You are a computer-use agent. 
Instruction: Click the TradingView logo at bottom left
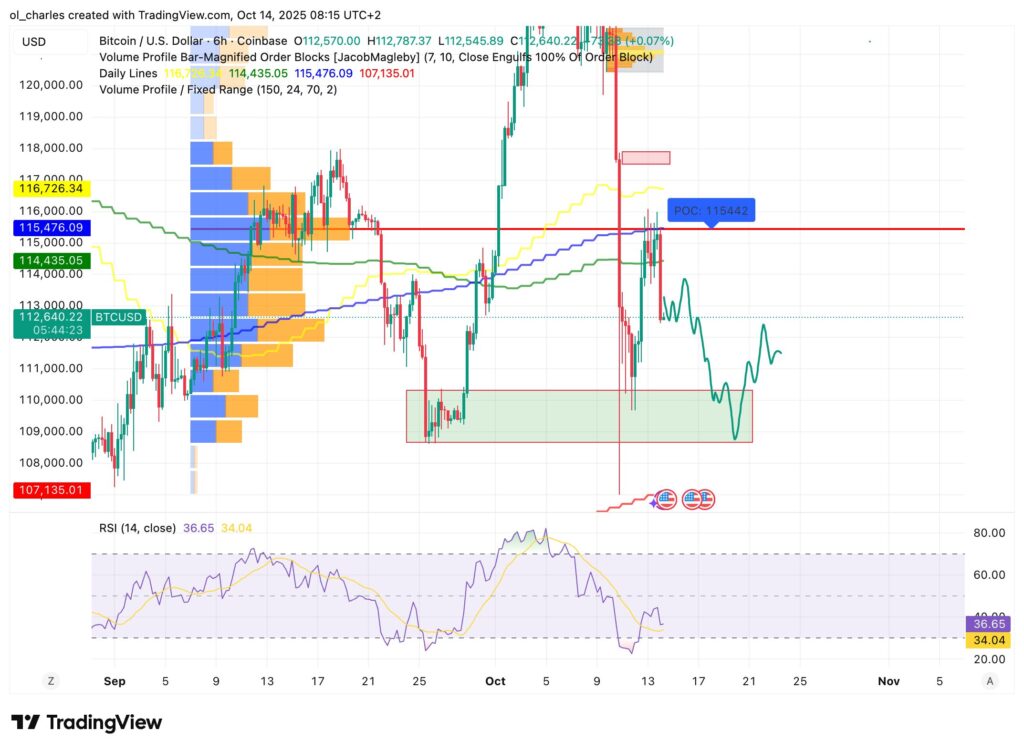[x=85, y=722]
